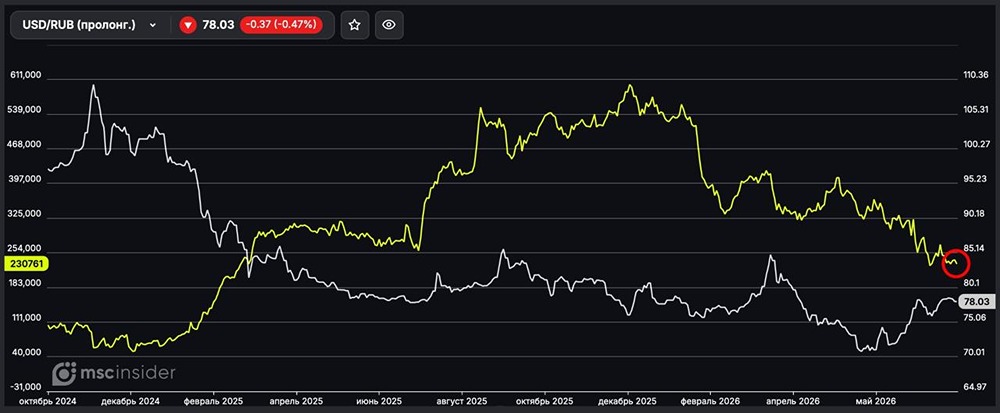Click the июнь 2025 date label
This screenshot has height=413, width=1000.
click(x=379, y=402)
